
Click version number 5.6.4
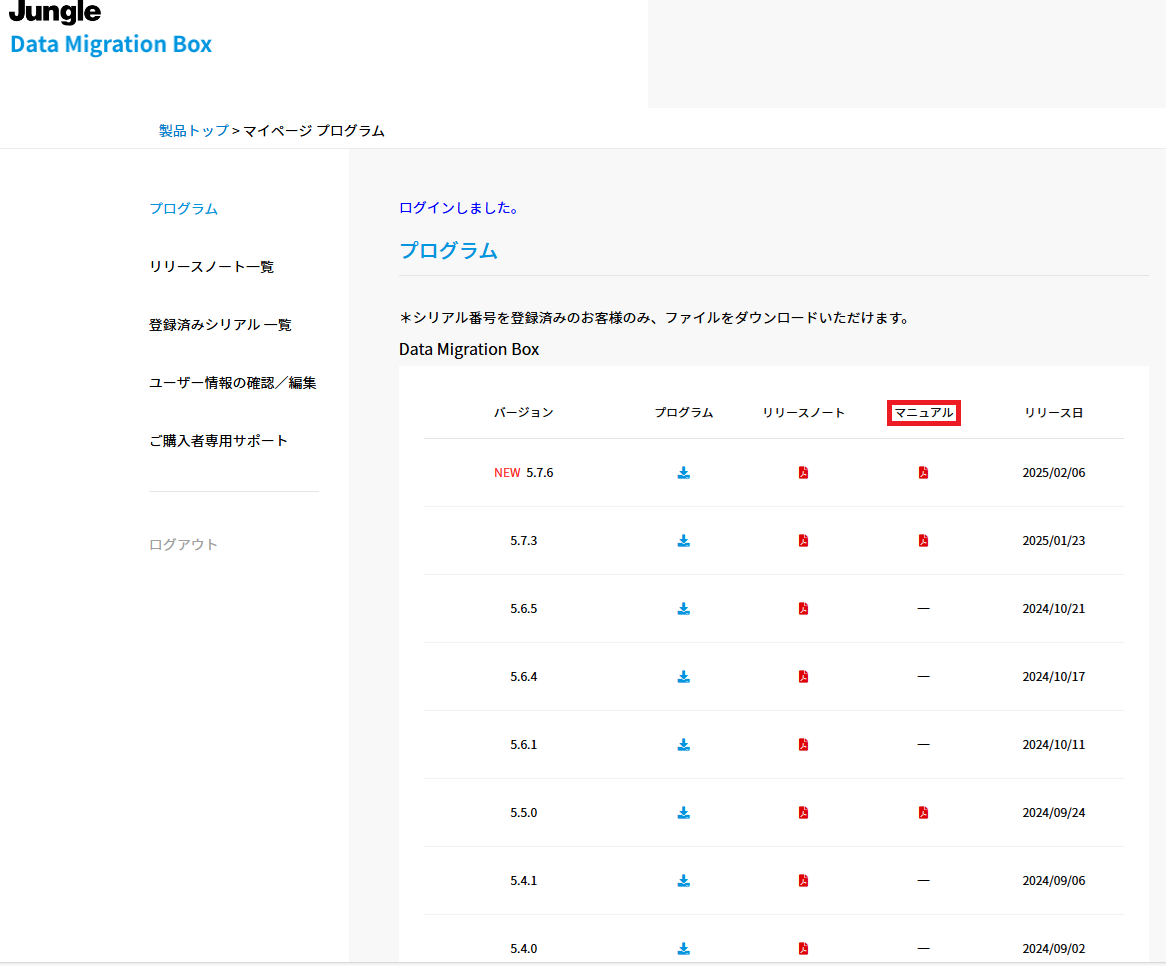pos(524,677)
